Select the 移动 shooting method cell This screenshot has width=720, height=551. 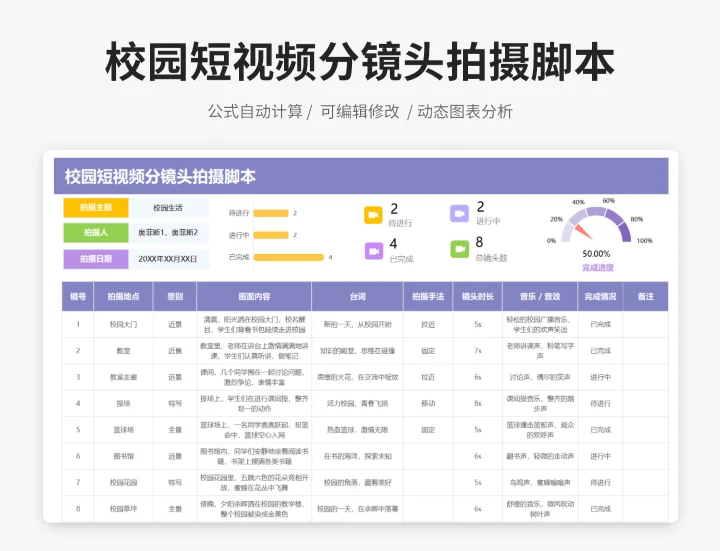click(x=428, y=403)
